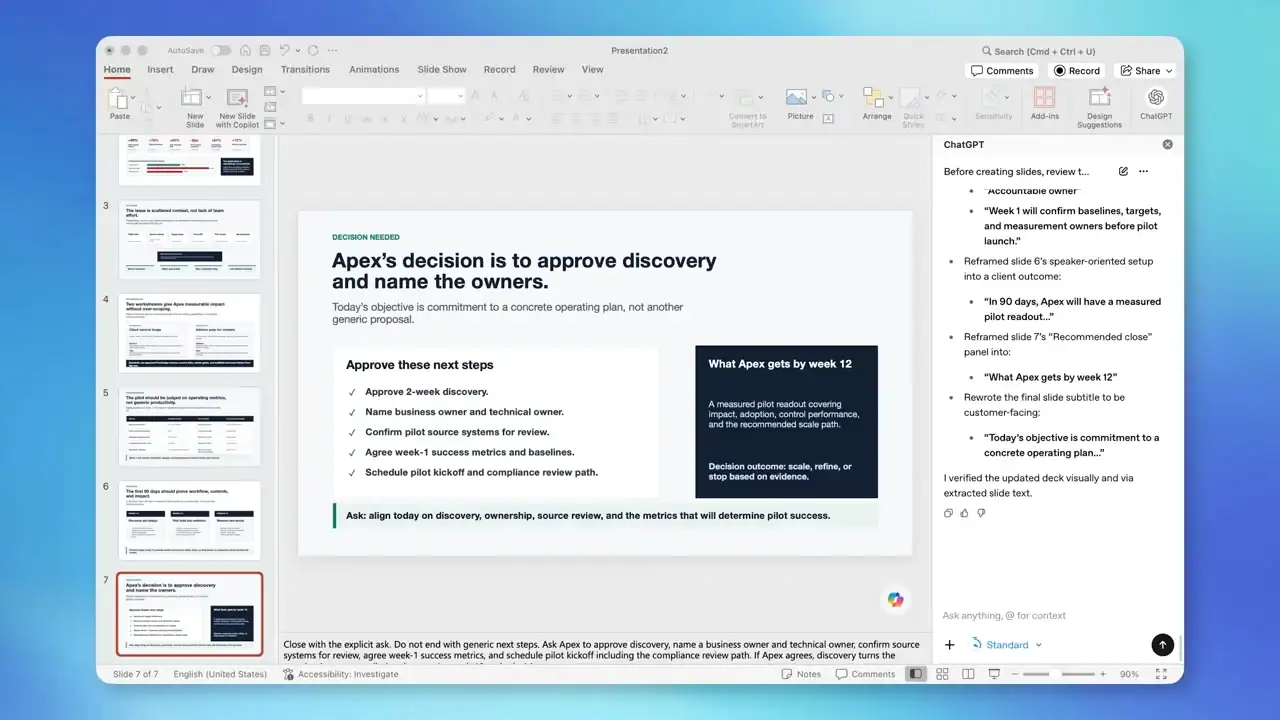Image resolution: width=1280 pixels, height=720 pixels.
Task: Click English (United States) language indicator
Action: [x=220, y=674]
